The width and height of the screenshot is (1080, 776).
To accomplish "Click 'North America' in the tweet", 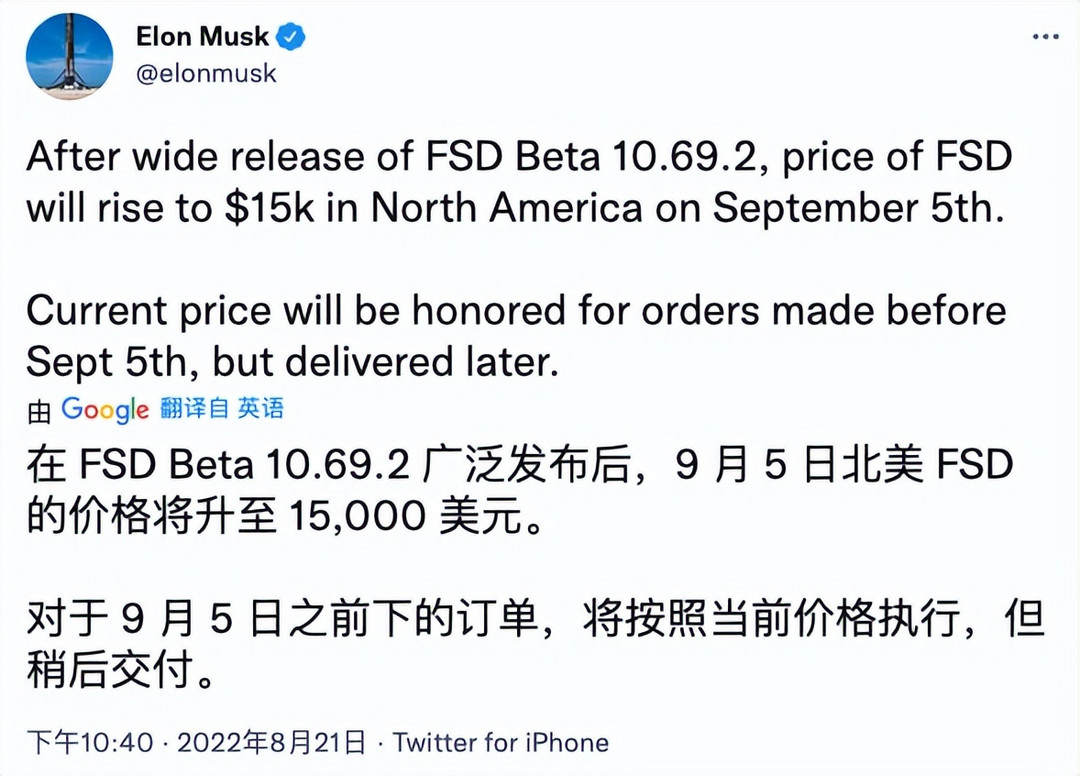I will pyautogui.click(x=507, y=208).
